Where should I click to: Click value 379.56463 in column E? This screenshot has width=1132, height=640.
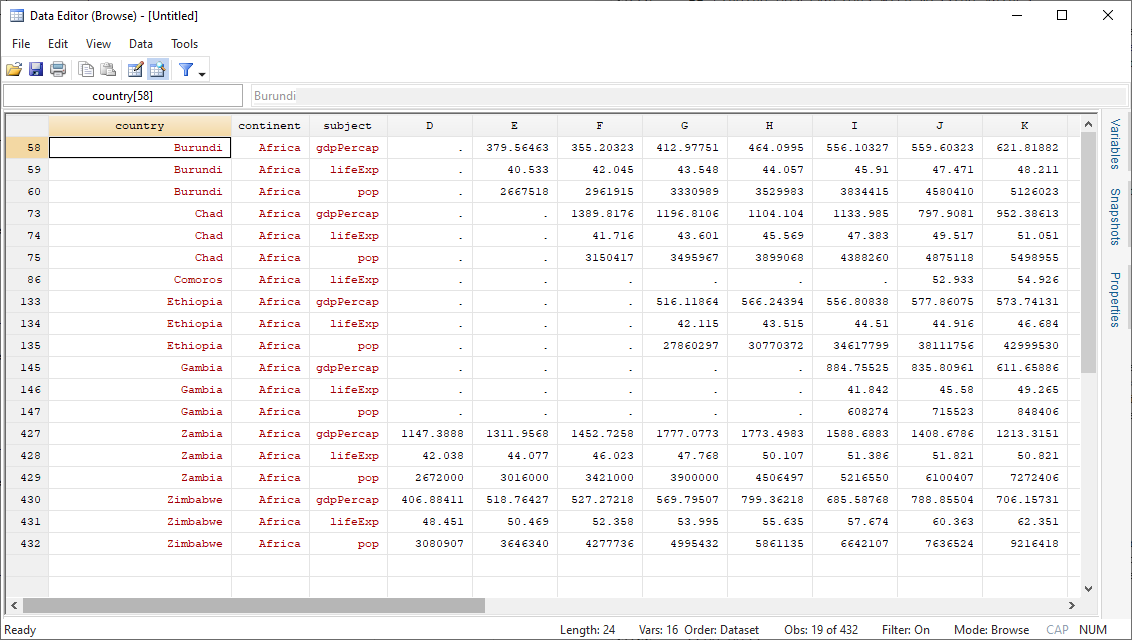(x=515, y=147)
